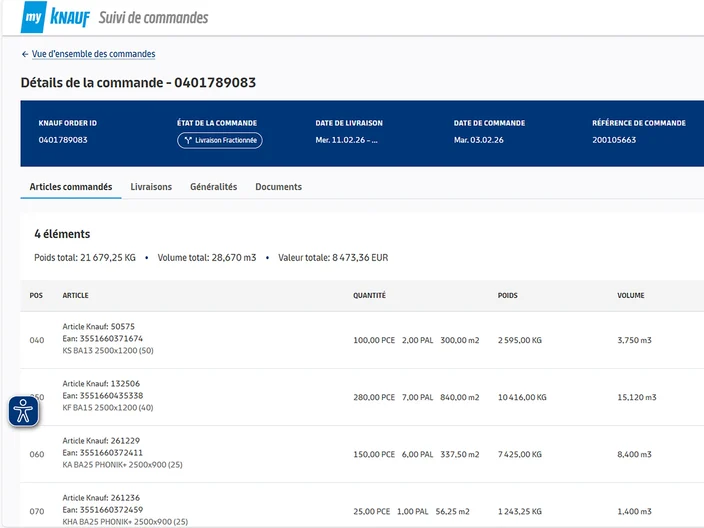Screen dimensions: 704x528
Task: Click Article Knauf: 261236
Action: 101,497
